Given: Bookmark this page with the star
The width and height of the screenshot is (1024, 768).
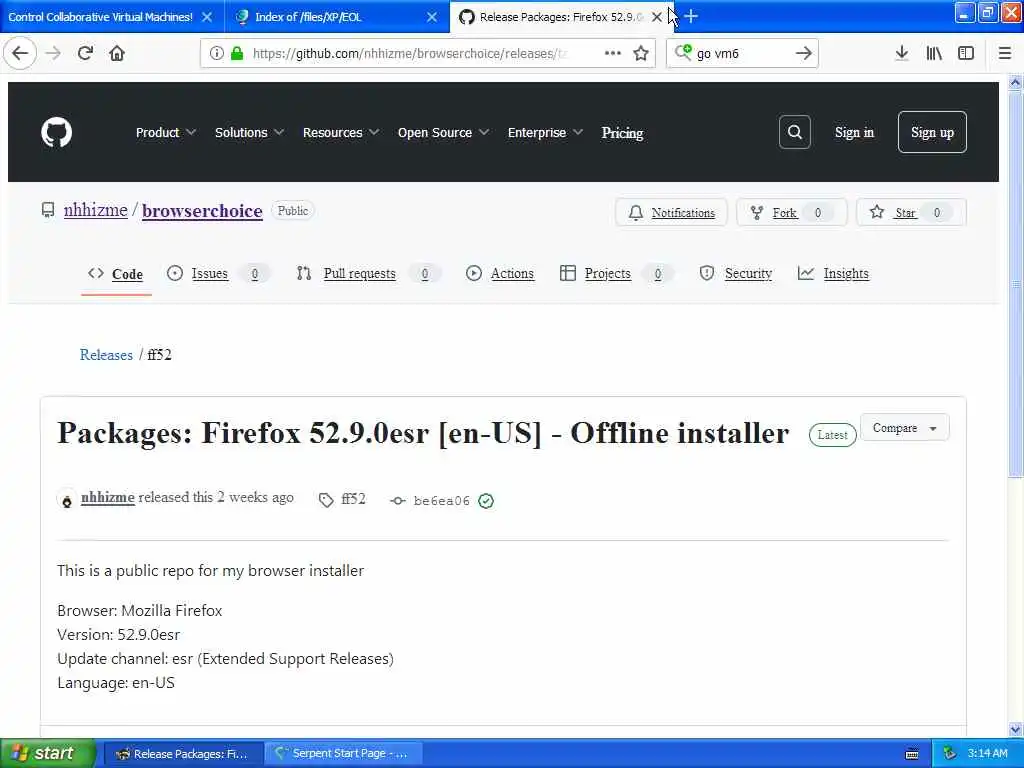Looking at the screenshot, I should (641, 54).
